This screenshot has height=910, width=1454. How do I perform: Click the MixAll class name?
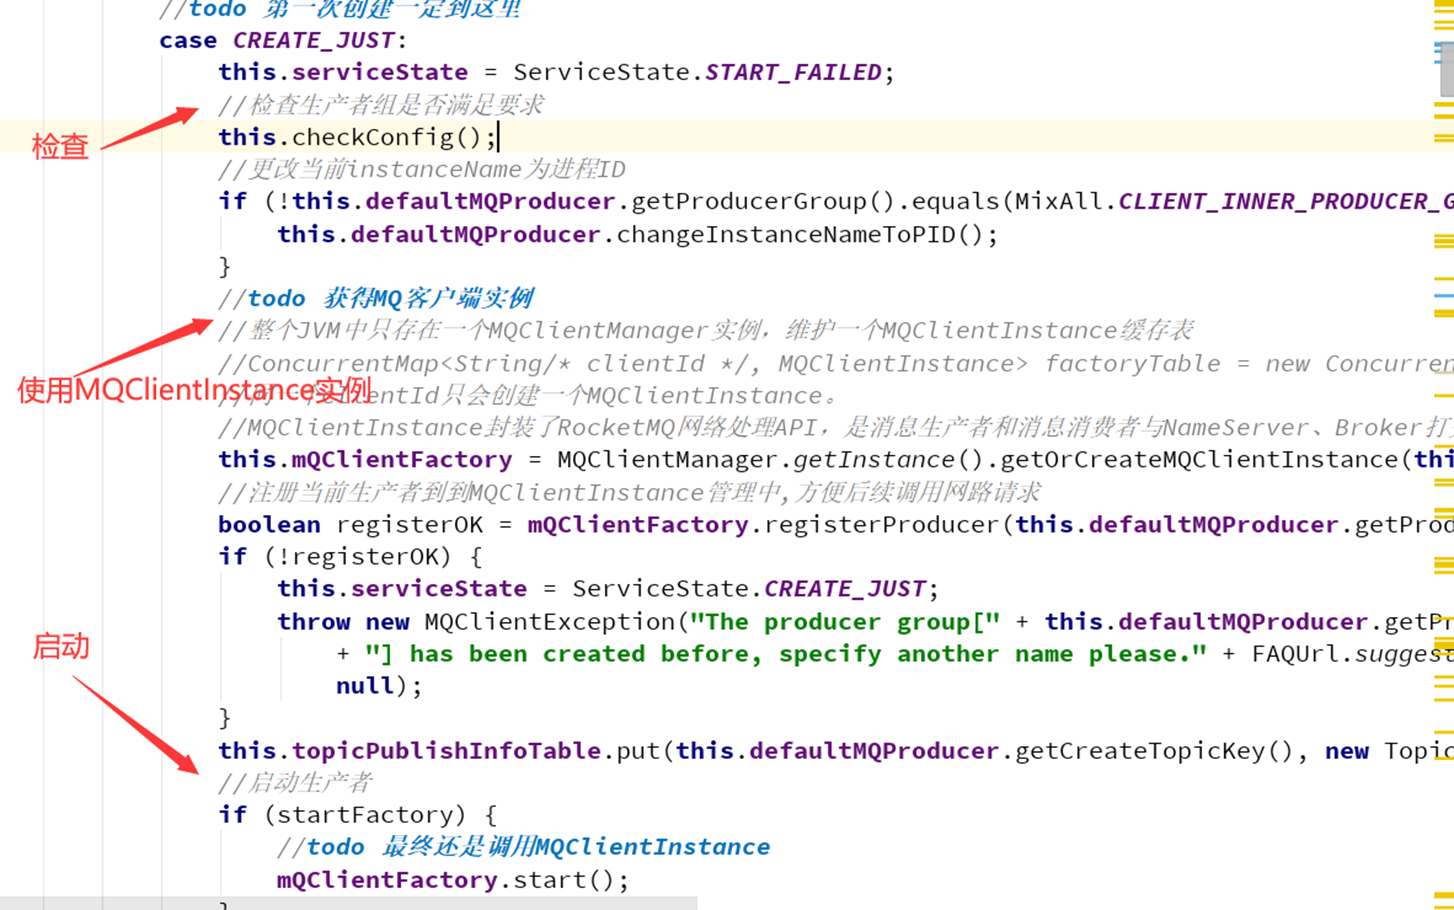pyautogui.click(x=1059, y=201)
